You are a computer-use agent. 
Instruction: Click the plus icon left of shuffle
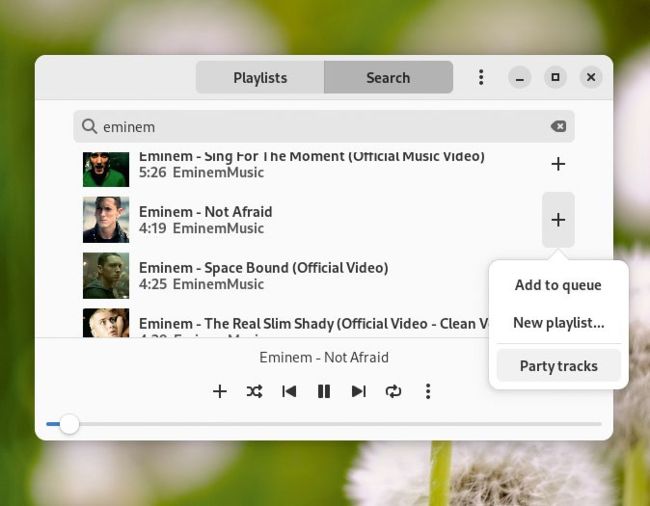pyautogui.click(x=220, y=391)
